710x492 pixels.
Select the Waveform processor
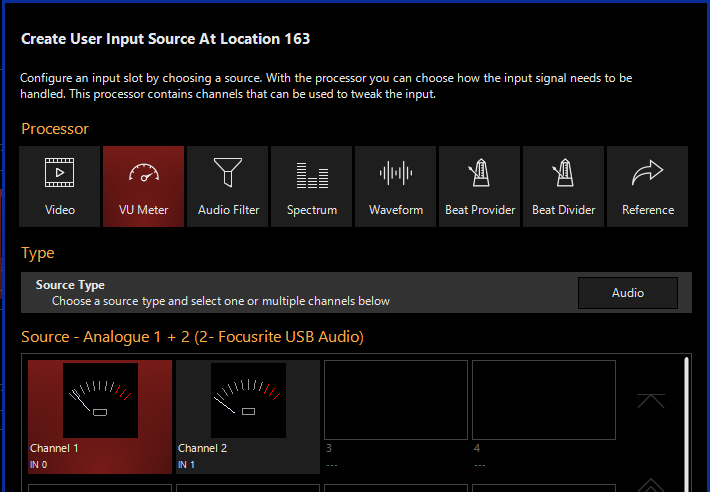point(396,186)
